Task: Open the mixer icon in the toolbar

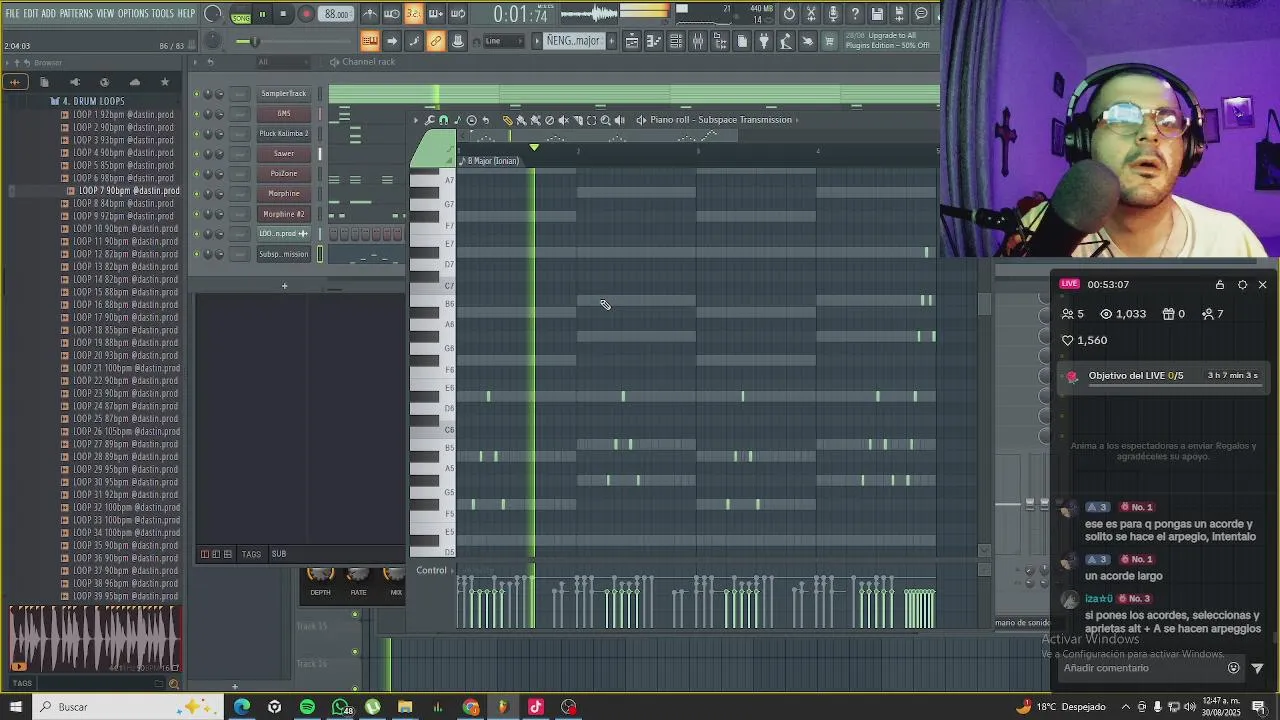Action: click(x=697, y=41)
